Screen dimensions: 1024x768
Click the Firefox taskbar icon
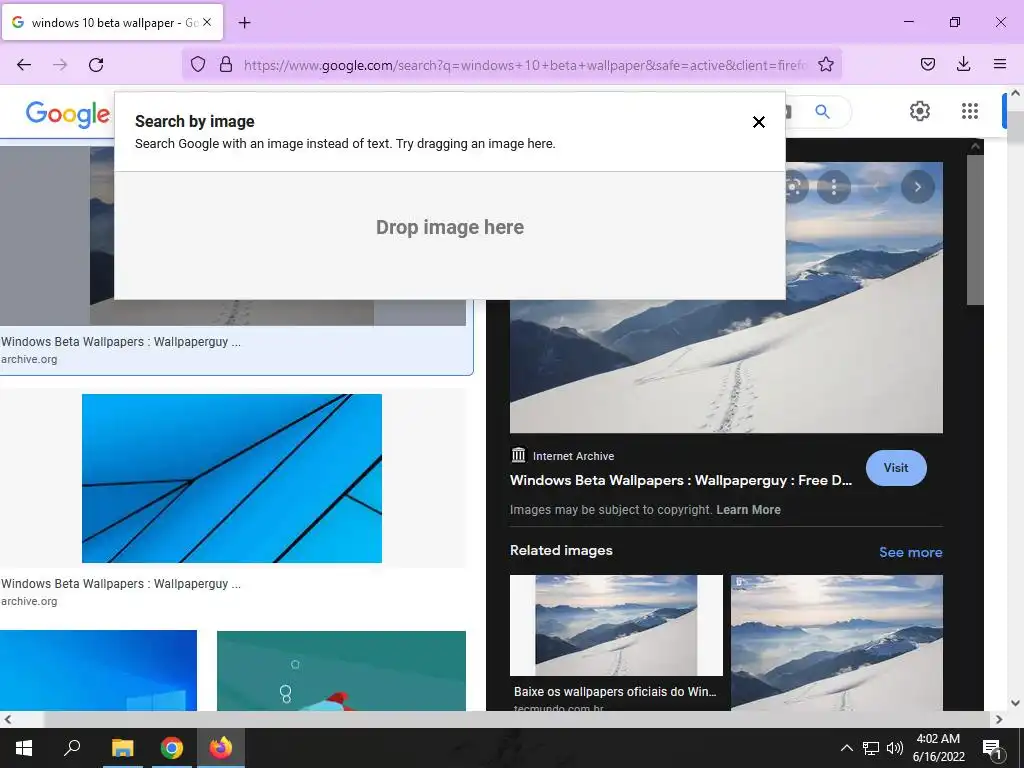pyautogui.click(x=221, y=748)
